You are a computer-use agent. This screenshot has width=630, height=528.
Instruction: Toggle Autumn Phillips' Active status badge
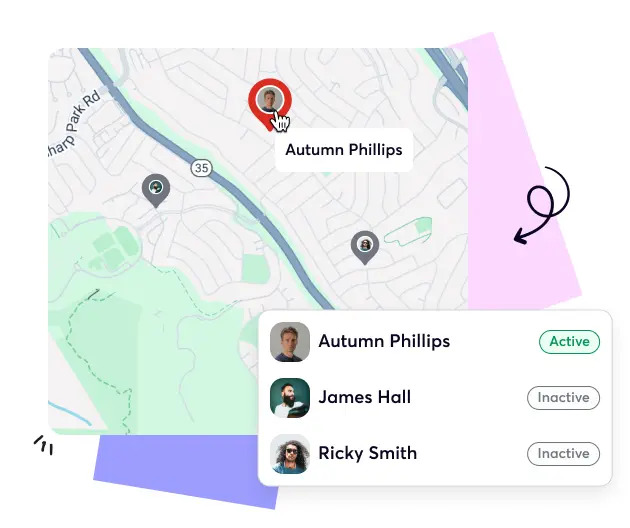[x=569, y=342]
